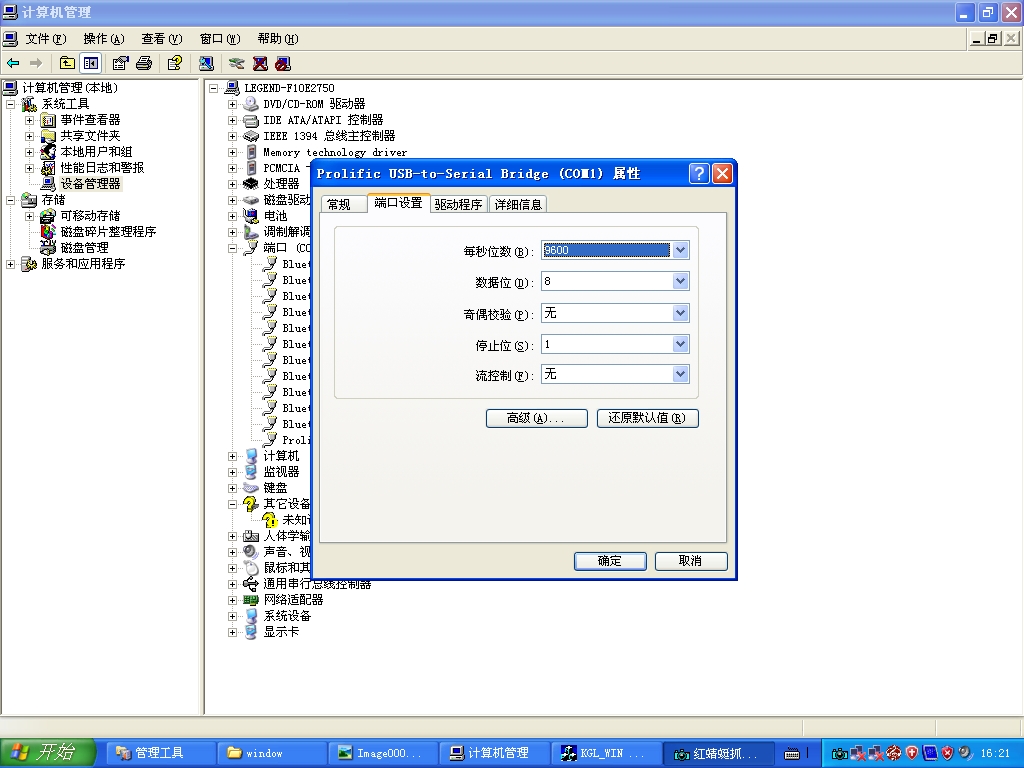
Task: Open the 停止位 stop bits dropdown
Action: 680,344
